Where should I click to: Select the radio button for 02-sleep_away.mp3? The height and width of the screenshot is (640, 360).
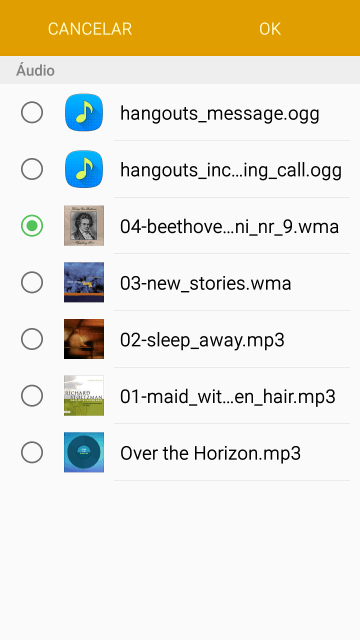tap(32, 339)
